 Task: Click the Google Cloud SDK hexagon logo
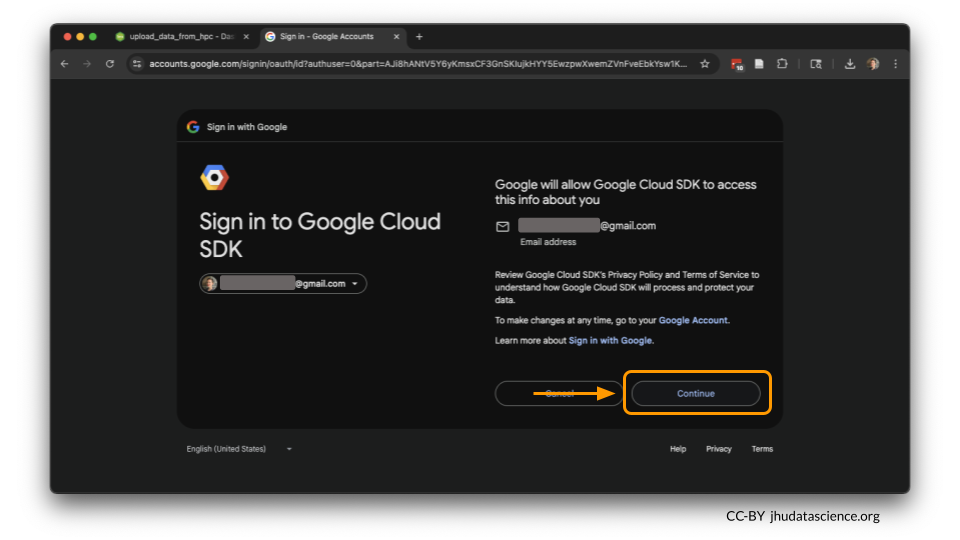214,178
